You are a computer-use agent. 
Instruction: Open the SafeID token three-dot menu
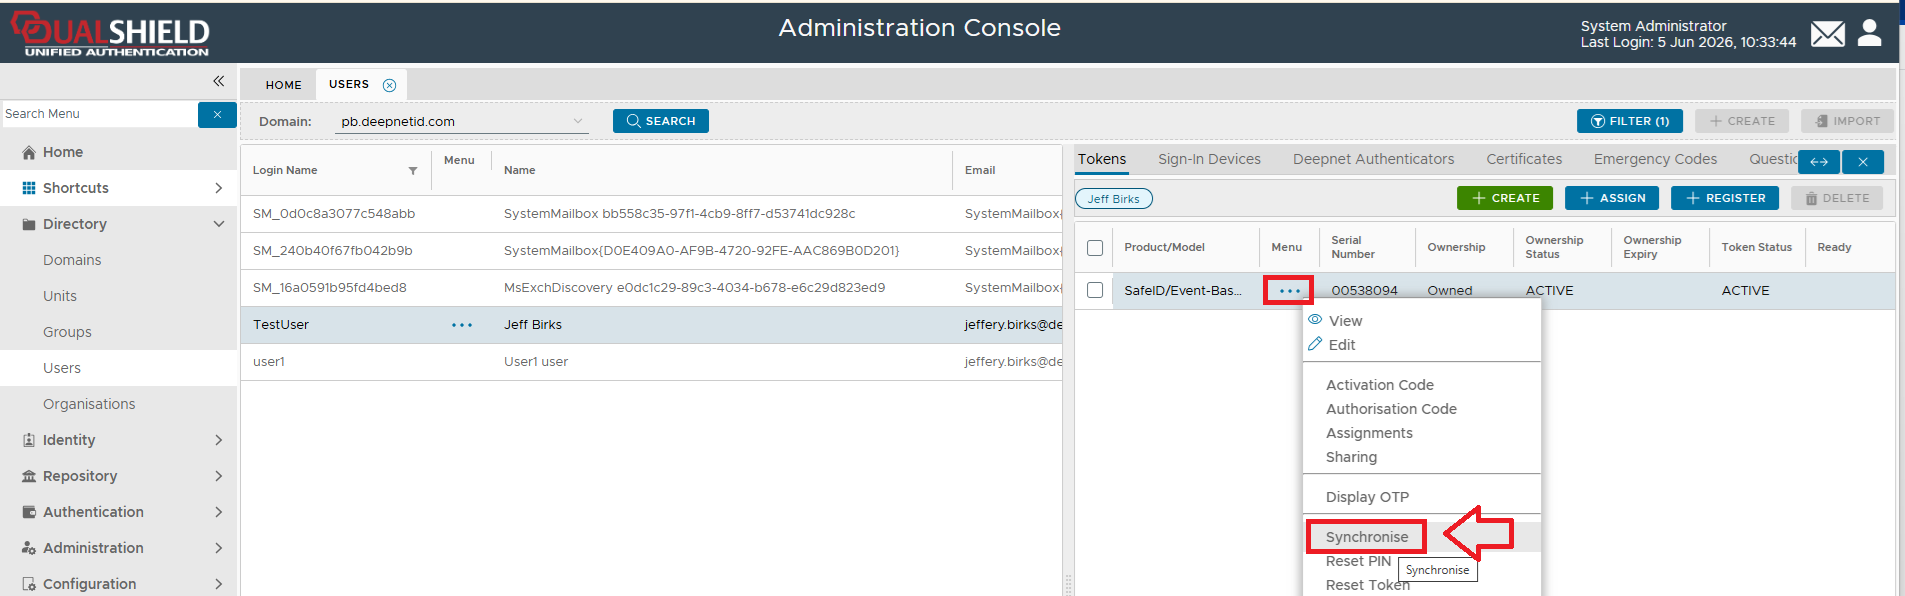(1289, 291)
